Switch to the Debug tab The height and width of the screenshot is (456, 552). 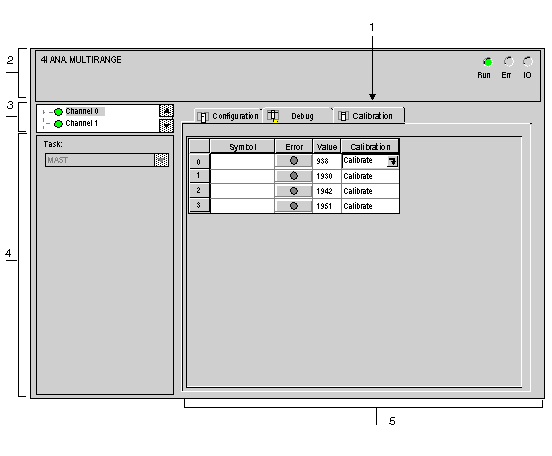[x=298, y=116]
